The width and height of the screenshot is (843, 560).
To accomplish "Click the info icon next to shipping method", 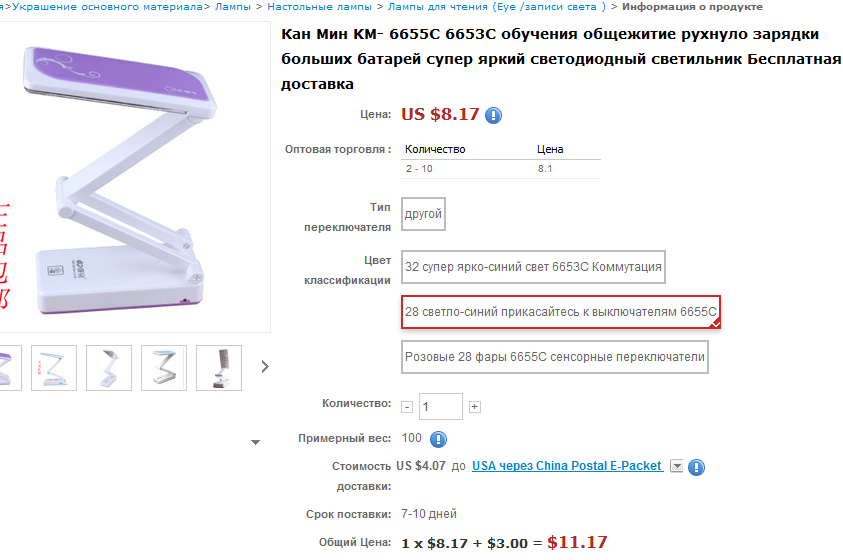I will (696, 467).
